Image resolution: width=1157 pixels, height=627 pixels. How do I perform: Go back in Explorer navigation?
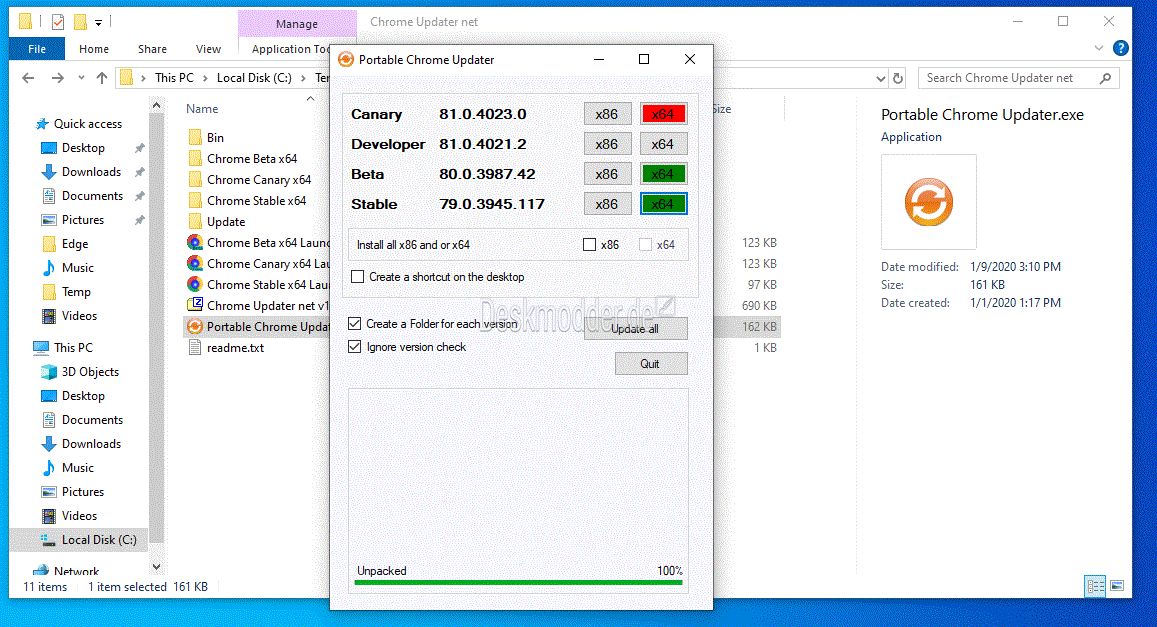28,77
